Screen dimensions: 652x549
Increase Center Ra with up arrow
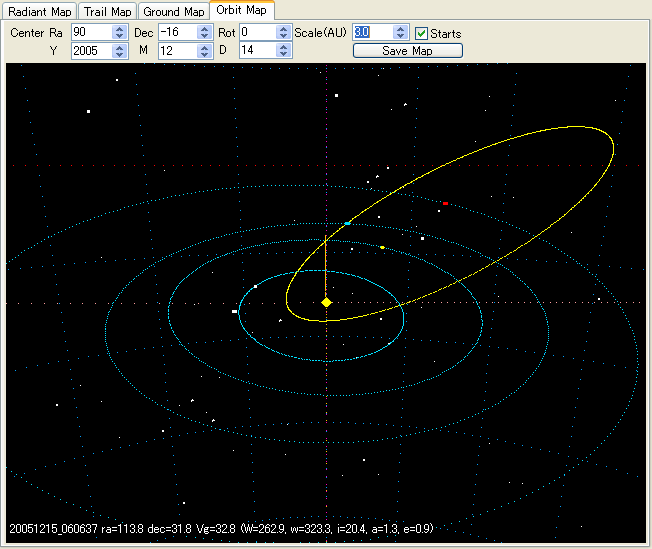pyautogui.click(x=120, y=29)
